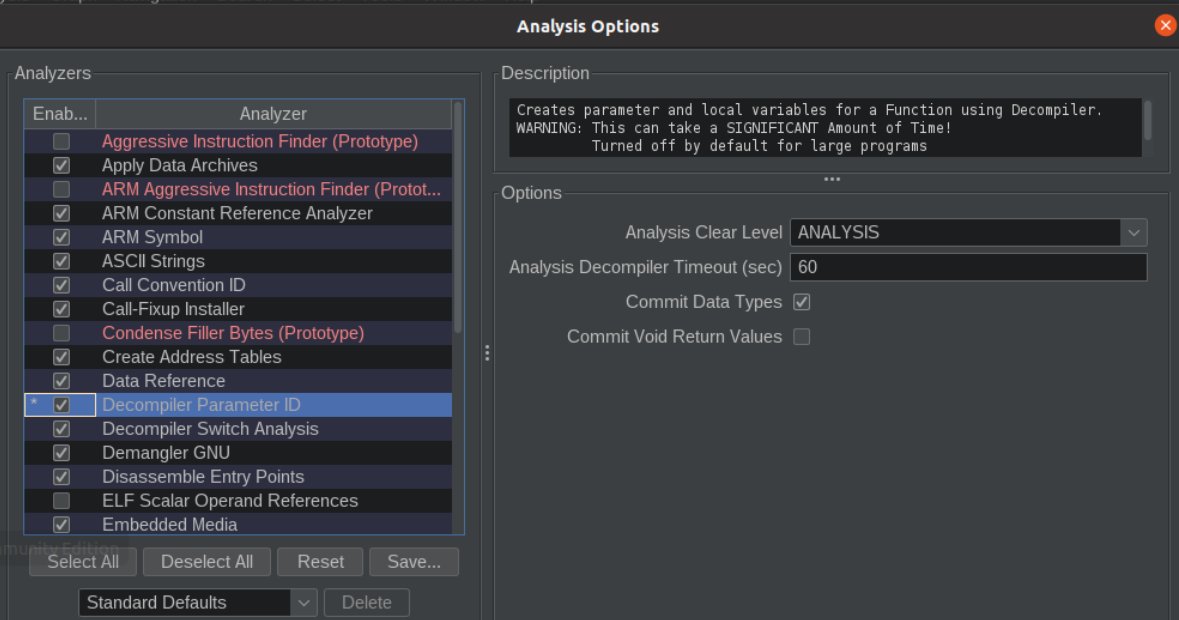Enable Commit Void Return Values option
1179x620 pixels.
pyautogui.click(x=802, y=337)
